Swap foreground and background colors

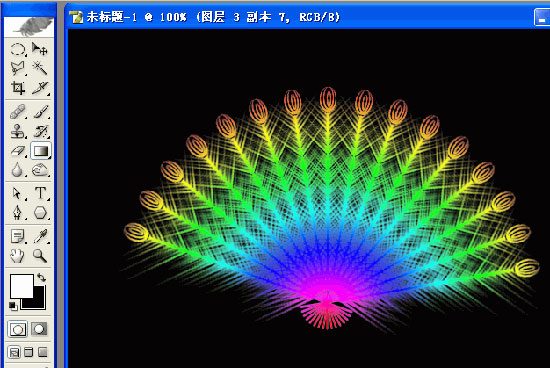click(x=41, y=277)
